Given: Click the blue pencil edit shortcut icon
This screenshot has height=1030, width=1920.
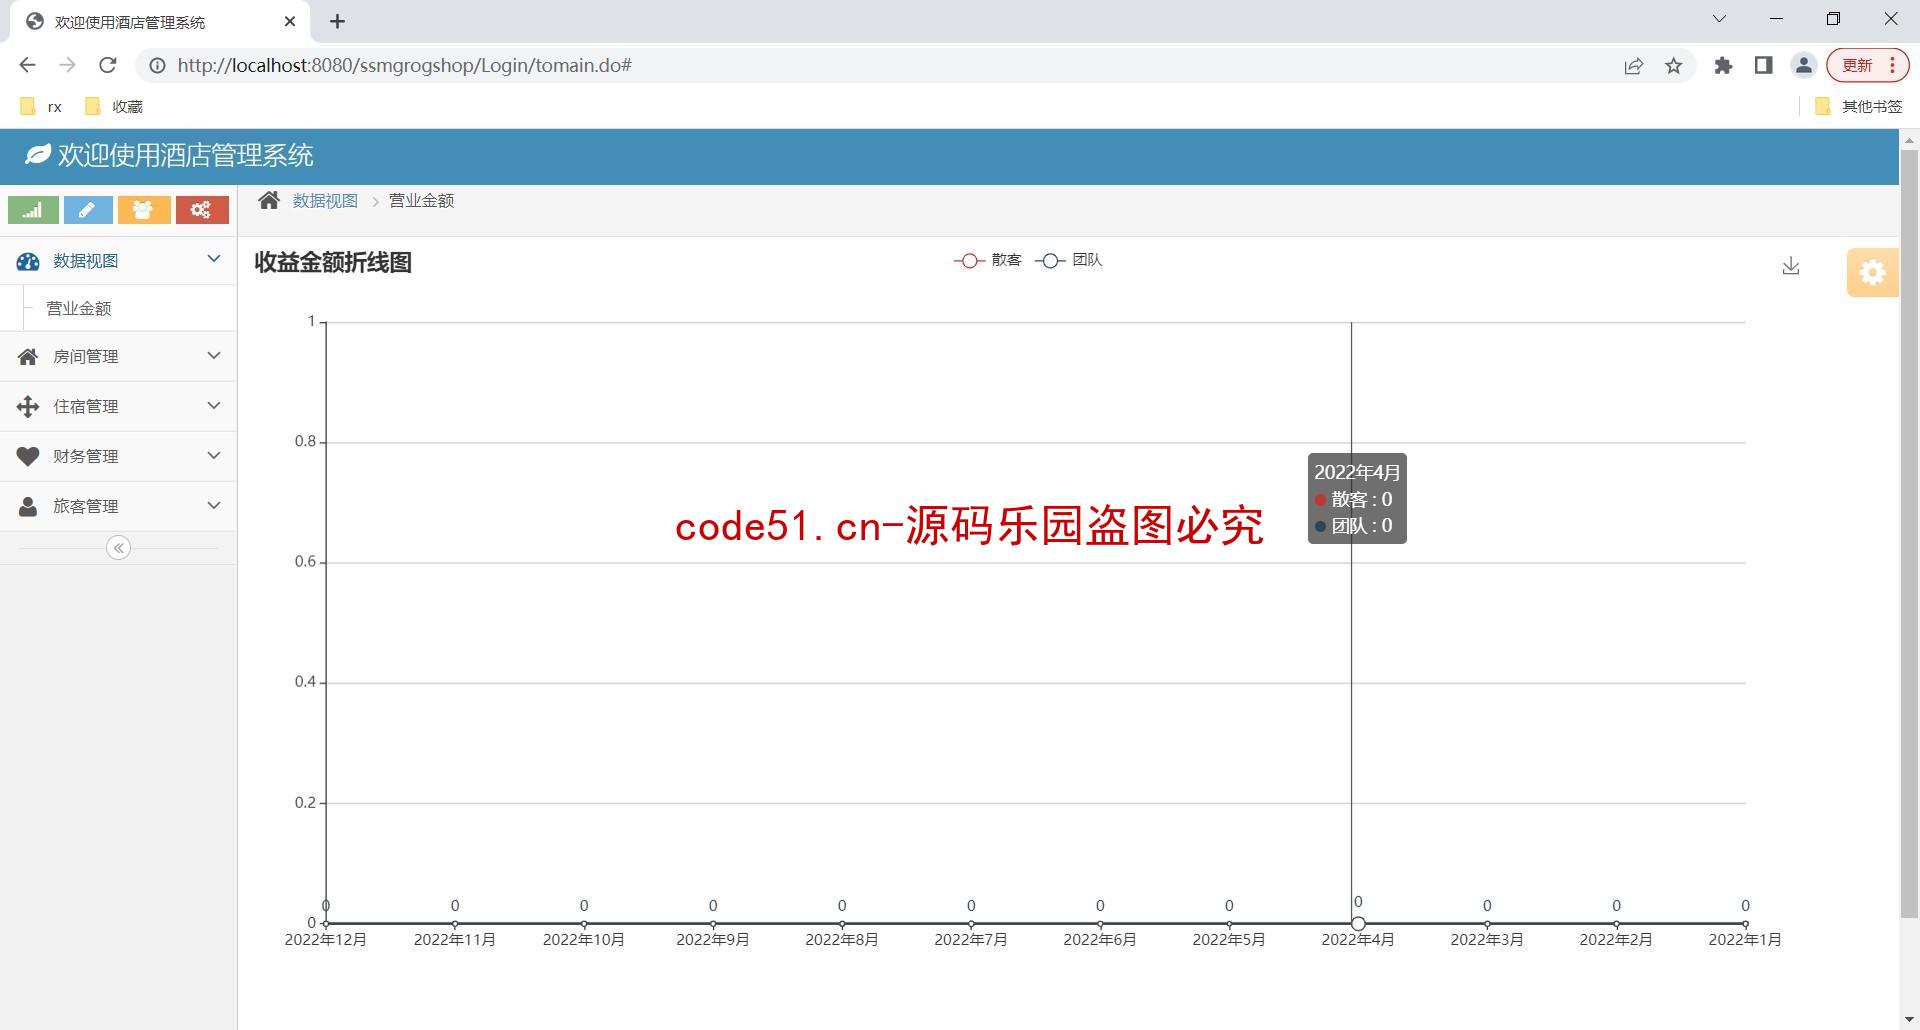Looking at the screenshot, I should point(88,210).
